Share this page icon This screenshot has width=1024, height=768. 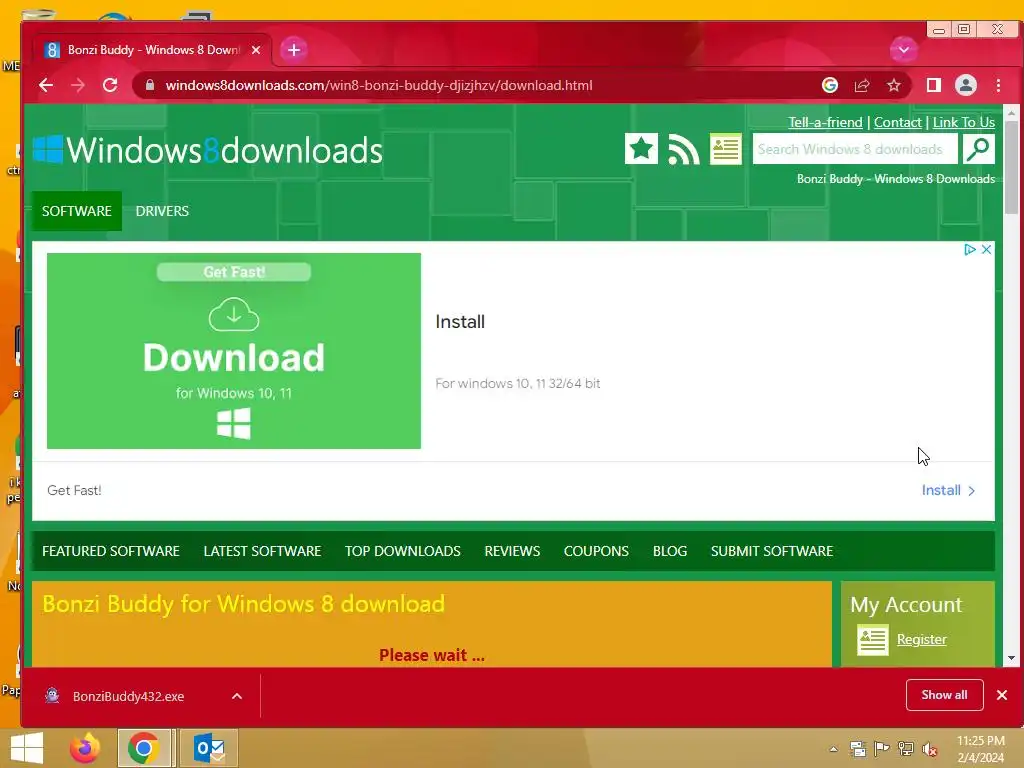tap(862, 86)
